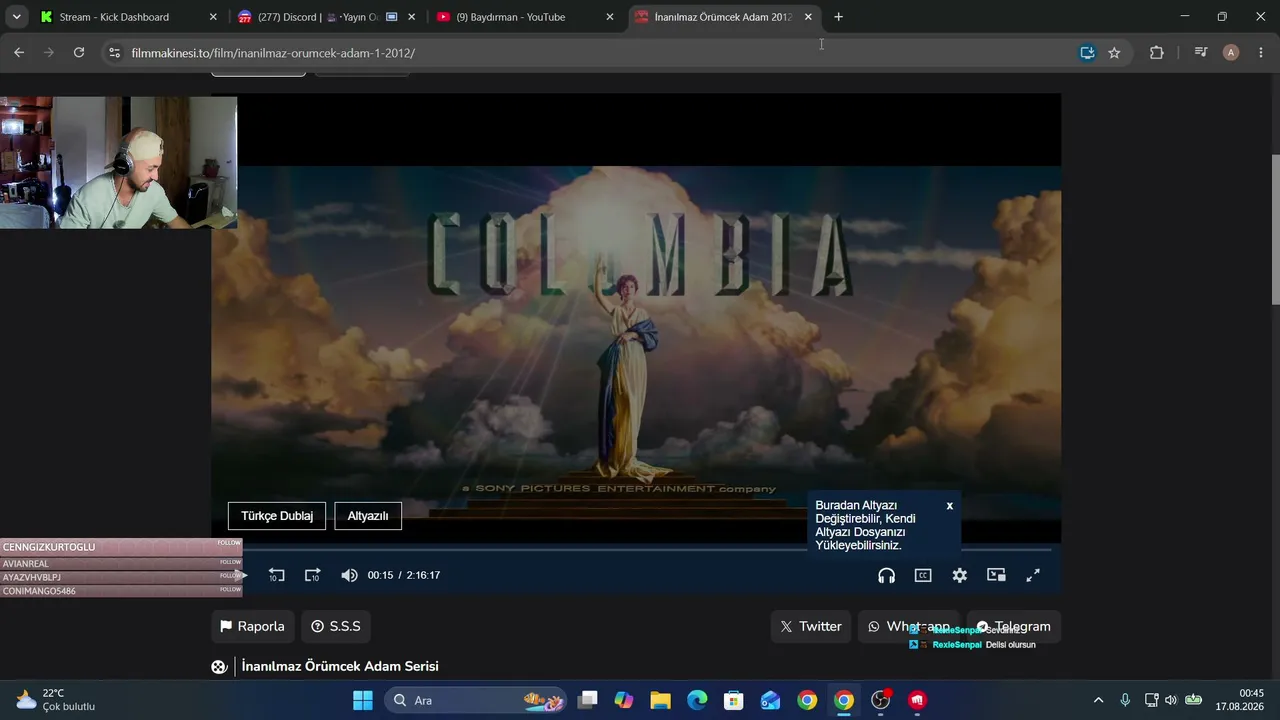Mute the video volume speaker icon
Viewport: 1280px width, 720px height.
pos(349,575)
